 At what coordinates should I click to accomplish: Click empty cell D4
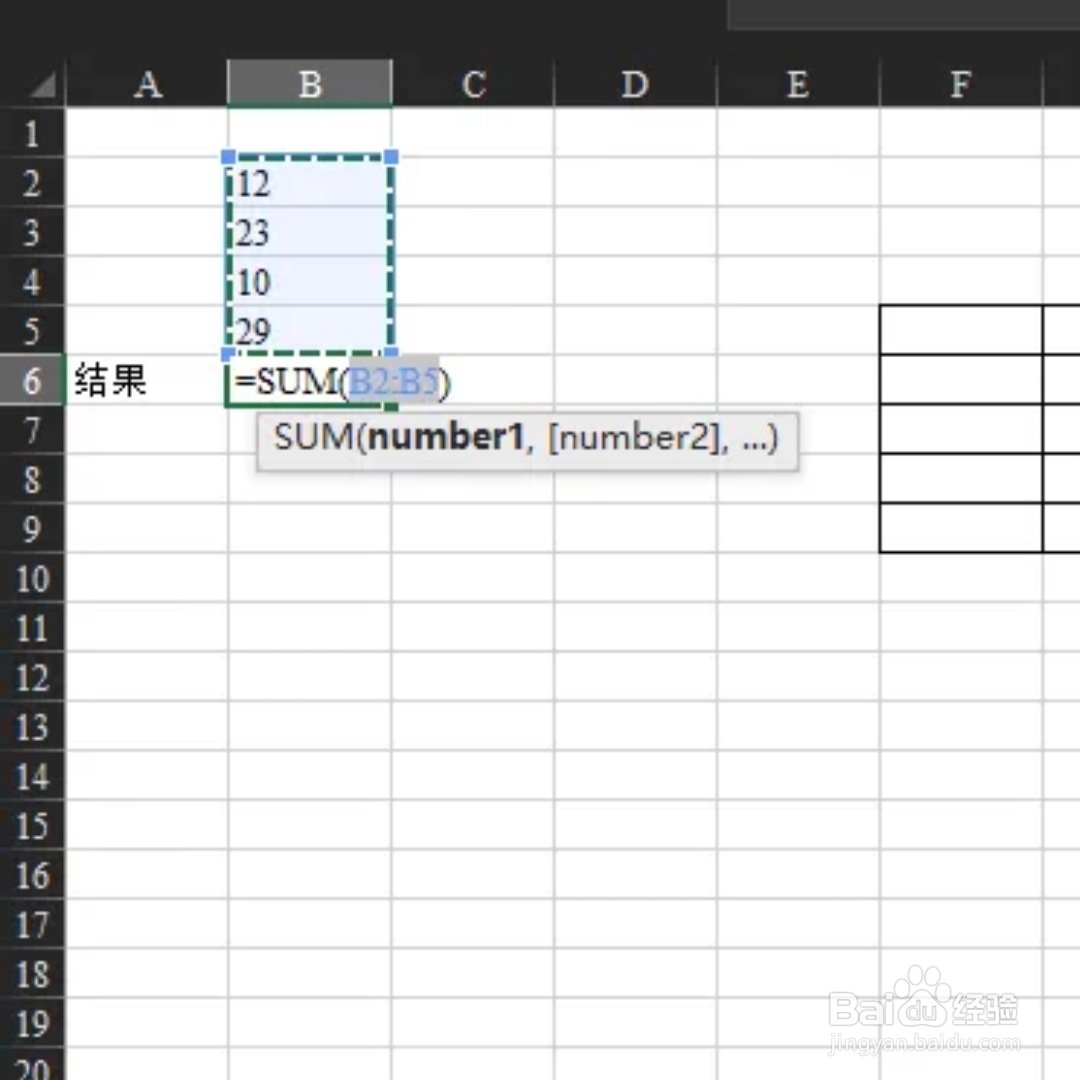635,282
